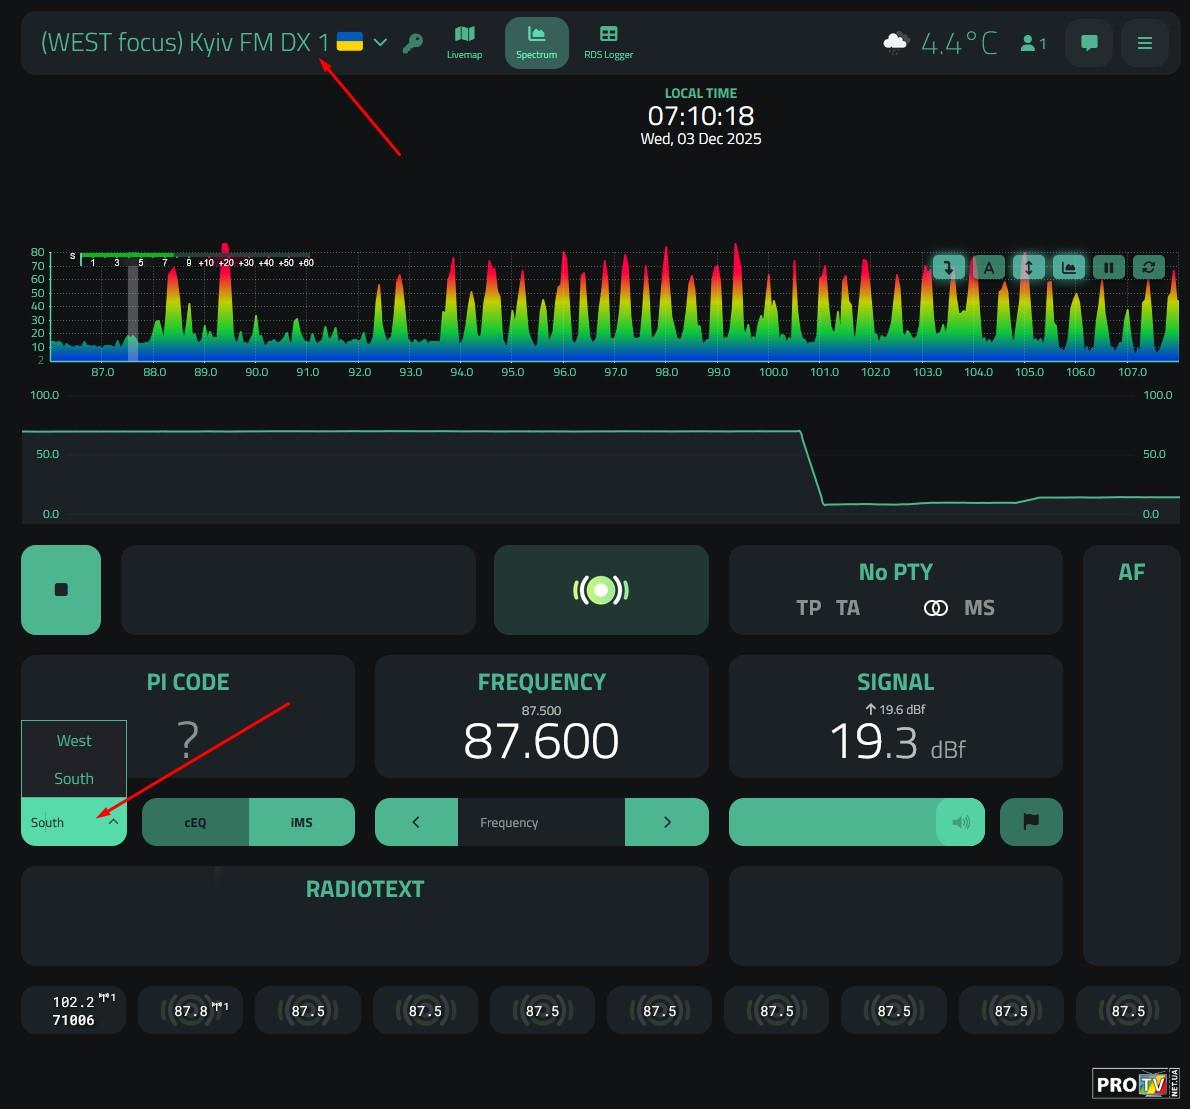The width and height of the screenshot is (1190, 1109).
Task: Click the stop playback button
Action: click(x=61, y=590)
